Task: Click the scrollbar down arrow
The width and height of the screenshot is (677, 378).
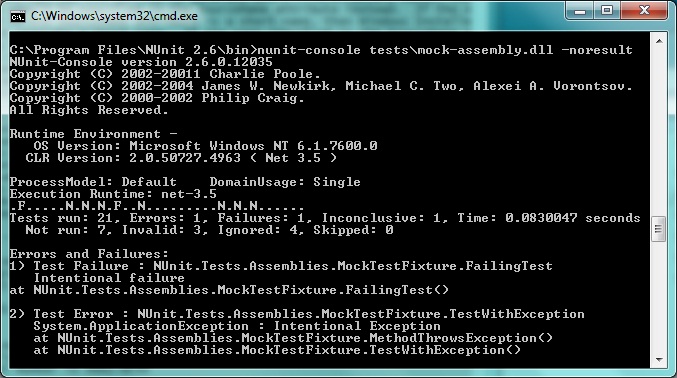Action: 659,359
